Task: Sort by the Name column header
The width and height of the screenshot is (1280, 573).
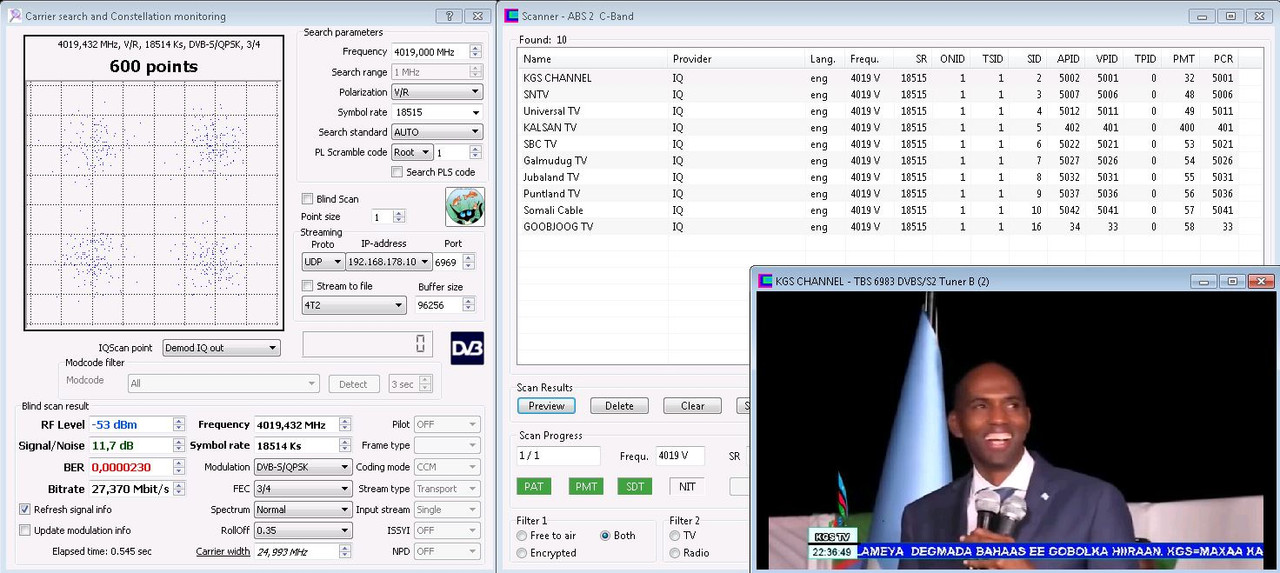Action: [593, 59]
